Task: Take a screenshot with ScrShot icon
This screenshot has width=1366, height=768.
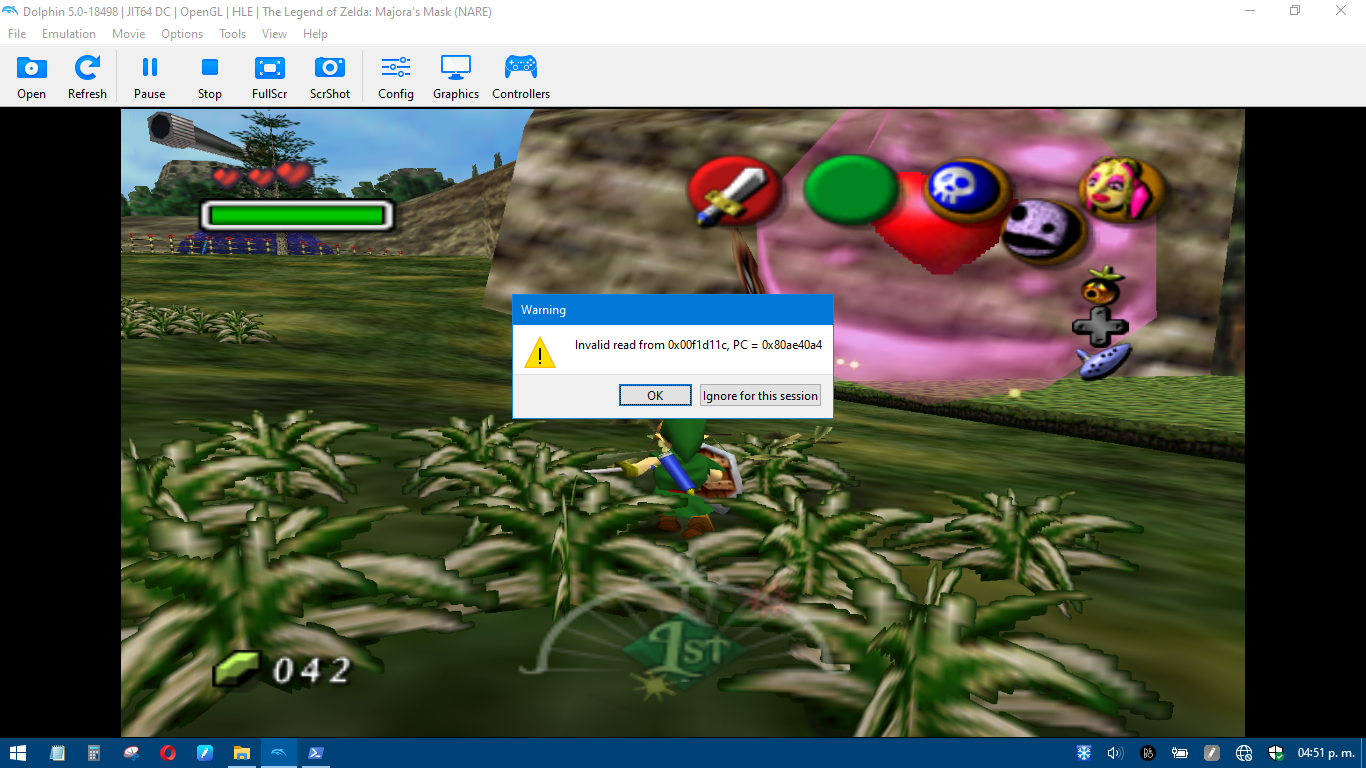Action: pyautogui.click(x=330, y=78)
